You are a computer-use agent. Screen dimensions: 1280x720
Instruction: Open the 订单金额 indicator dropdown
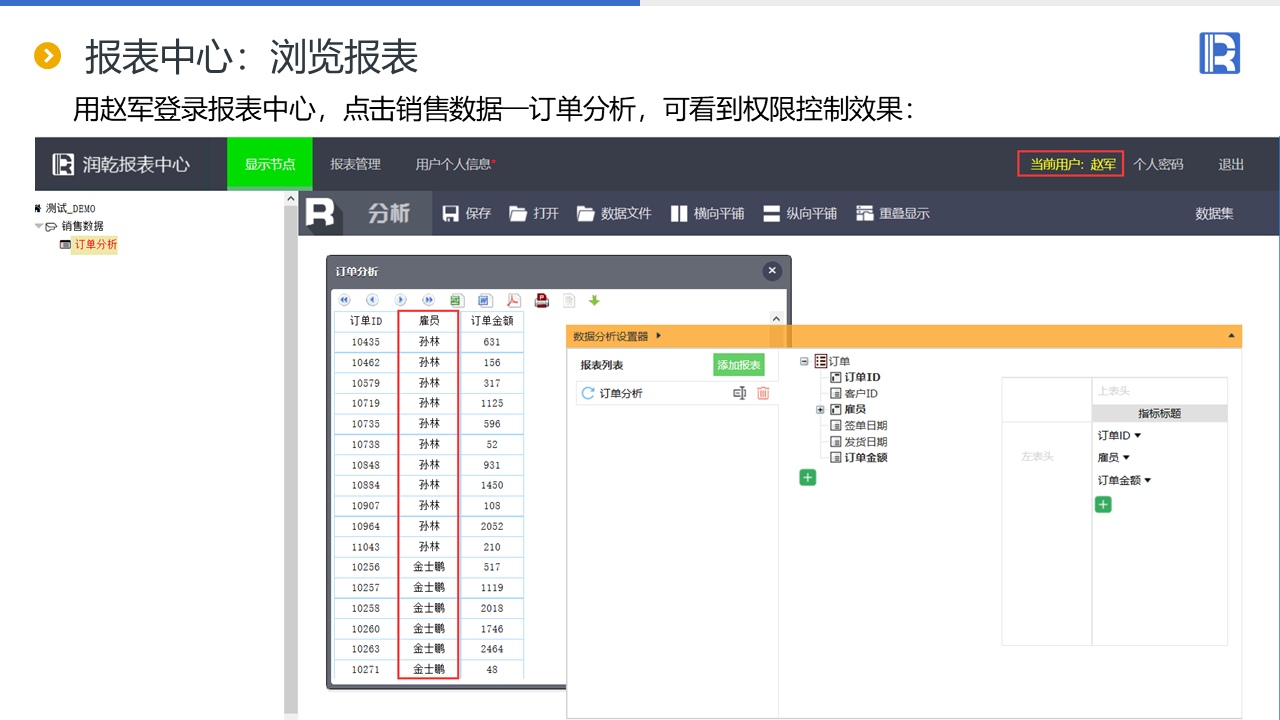tap(1148, 481)
